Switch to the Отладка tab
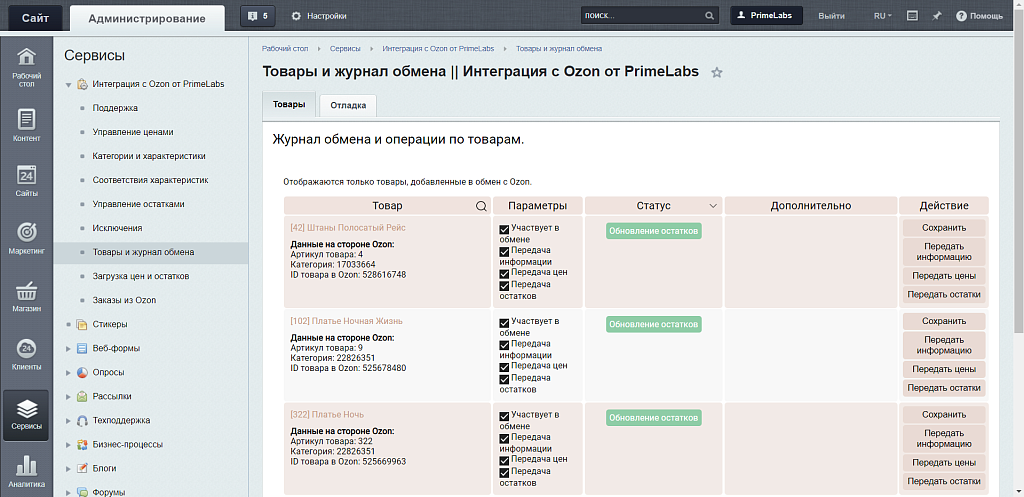Screen dimensions: 1024x497 point(348,106)
